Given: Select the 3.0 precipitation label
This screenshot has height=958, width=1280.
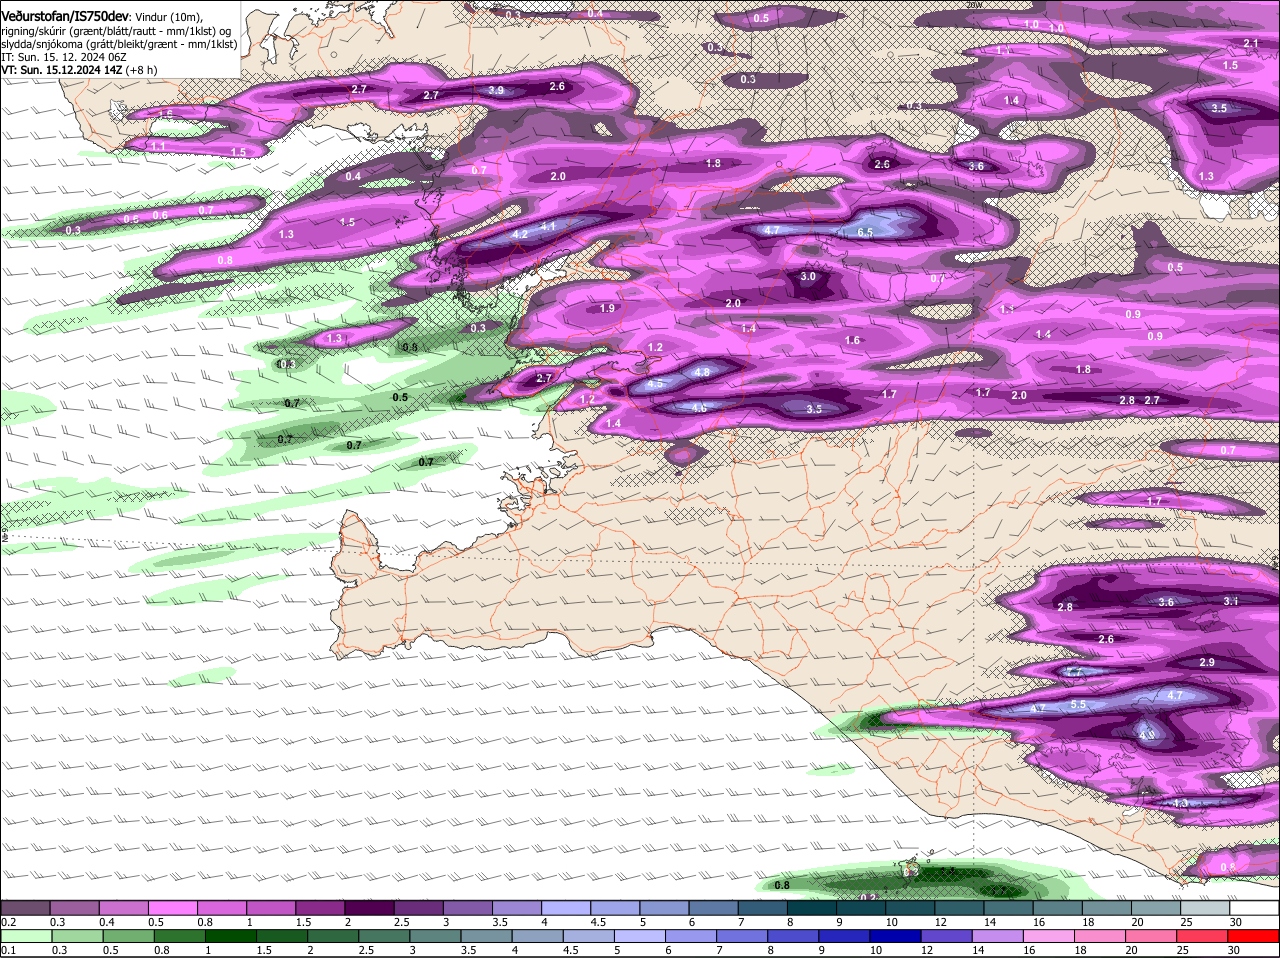Looking at the screenshot, I should 808,277.
